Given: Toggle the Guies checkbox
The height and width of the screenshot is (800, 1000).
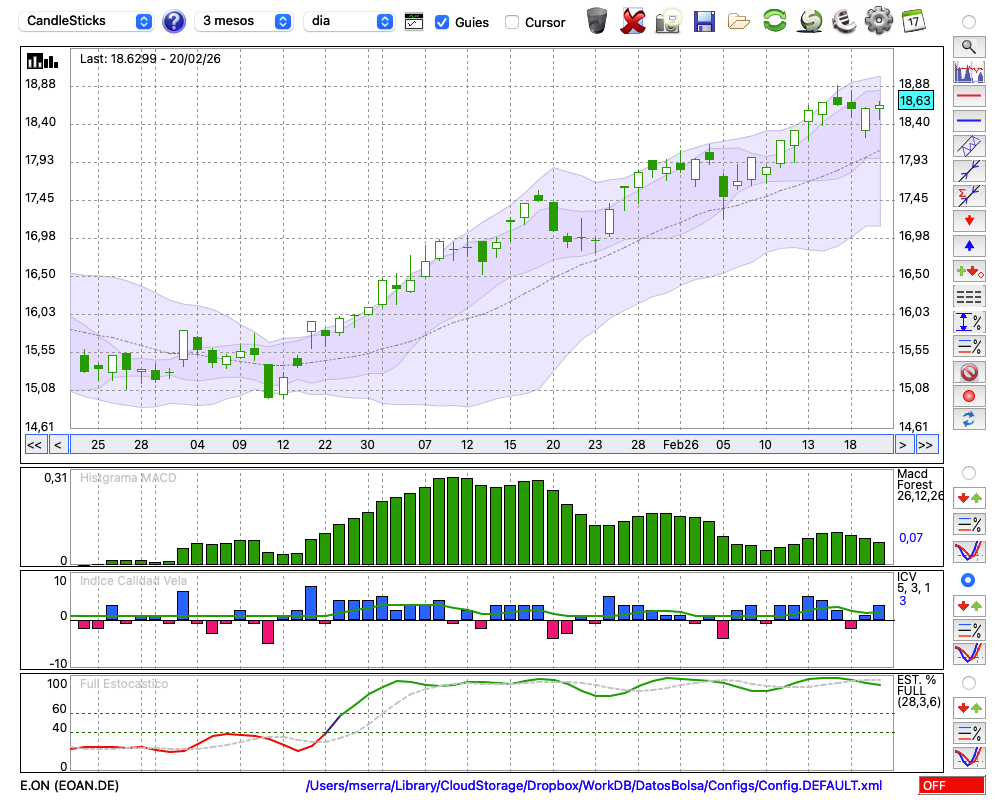Looking at the screenshot, I should pyautogui.click(x=441, y=22).
